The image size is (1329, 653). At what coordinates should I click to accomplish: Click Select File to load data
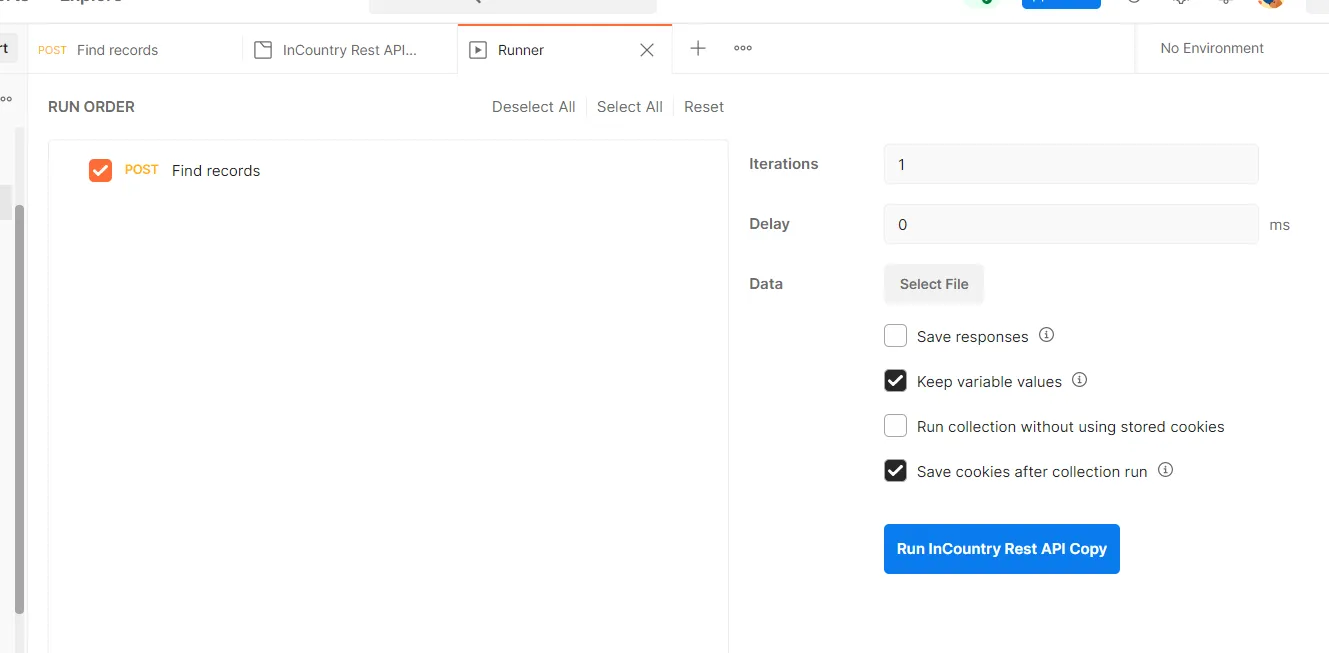(933, 283)
